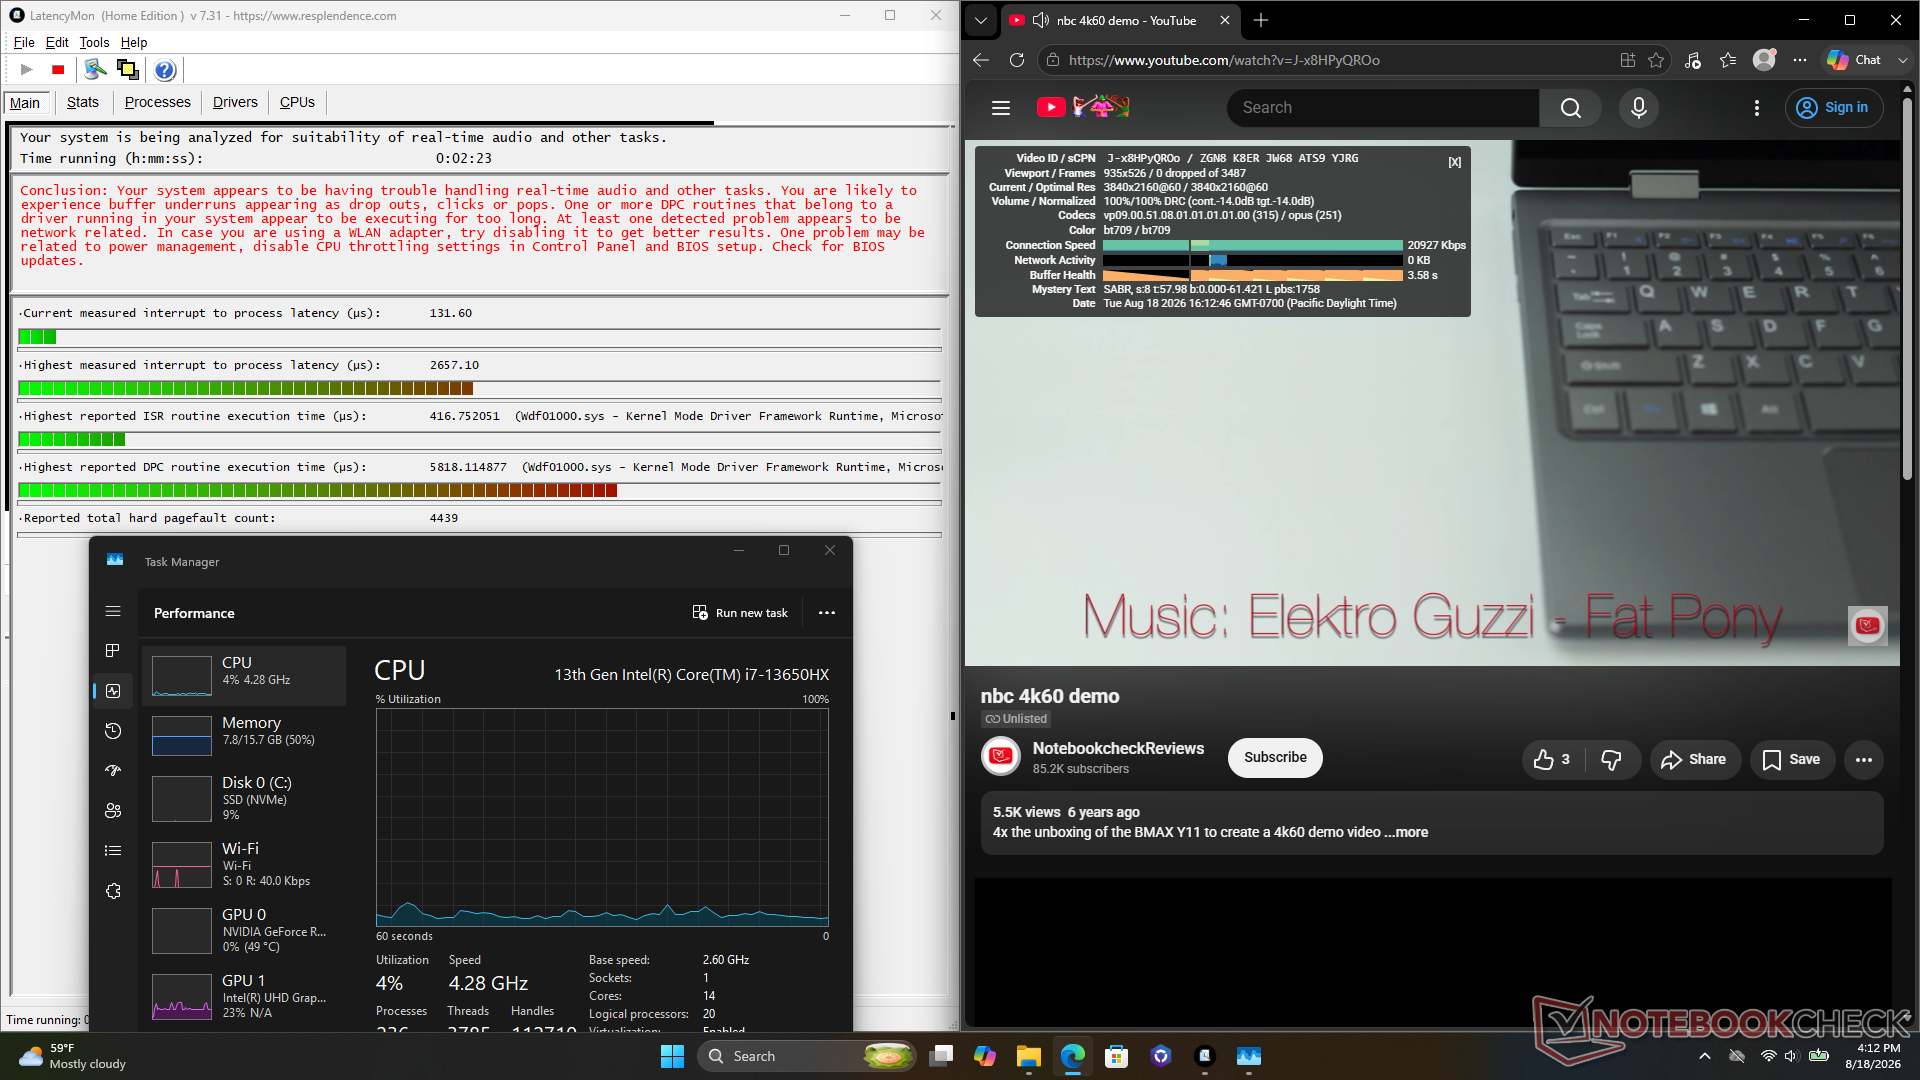Image resolution: width=1920 pixels, height=1080 pixels.
Task: Open the Edit menu in LatencyMon
Action: point(57,42)
